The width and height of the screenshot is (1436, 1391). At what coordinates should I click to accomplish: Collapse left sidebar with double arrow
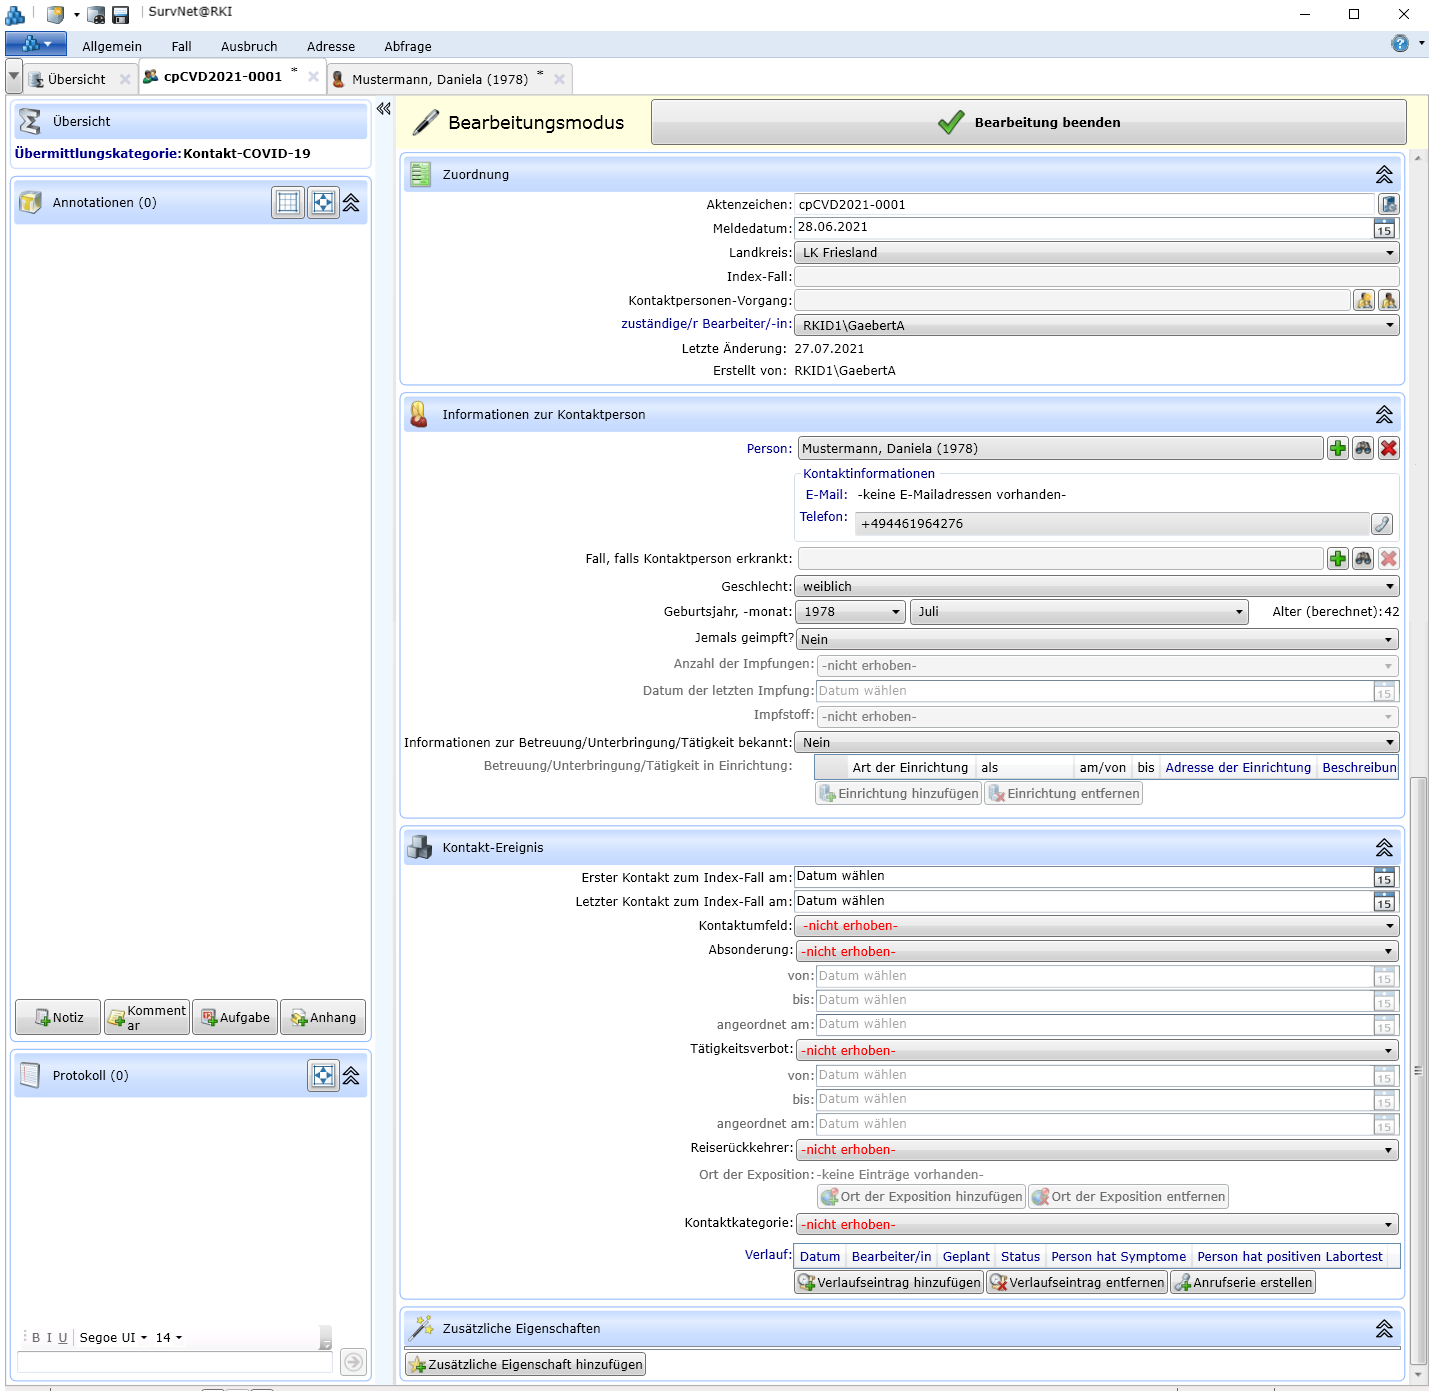[384, 109]
